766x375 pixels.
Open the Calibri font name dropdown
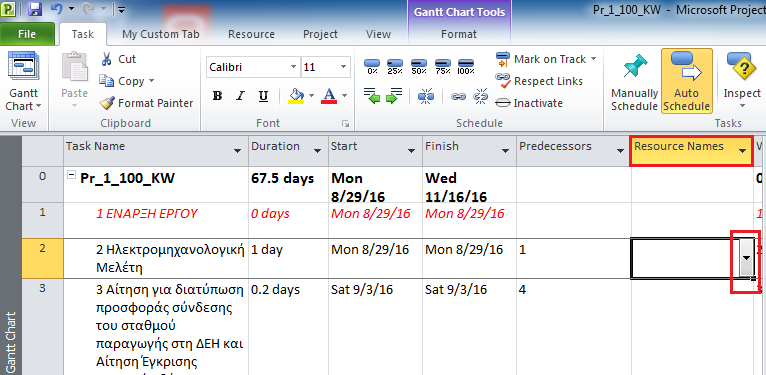[x=293, y=67]
